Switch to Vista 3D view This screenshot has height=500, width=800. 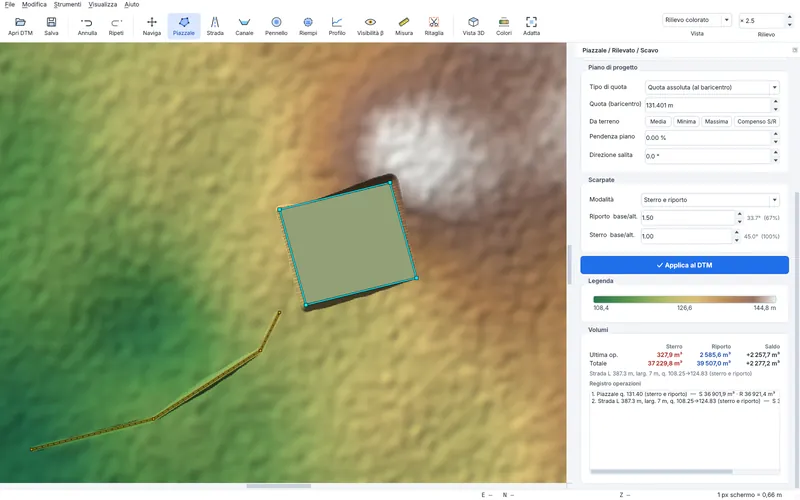(x=473, y=26)
